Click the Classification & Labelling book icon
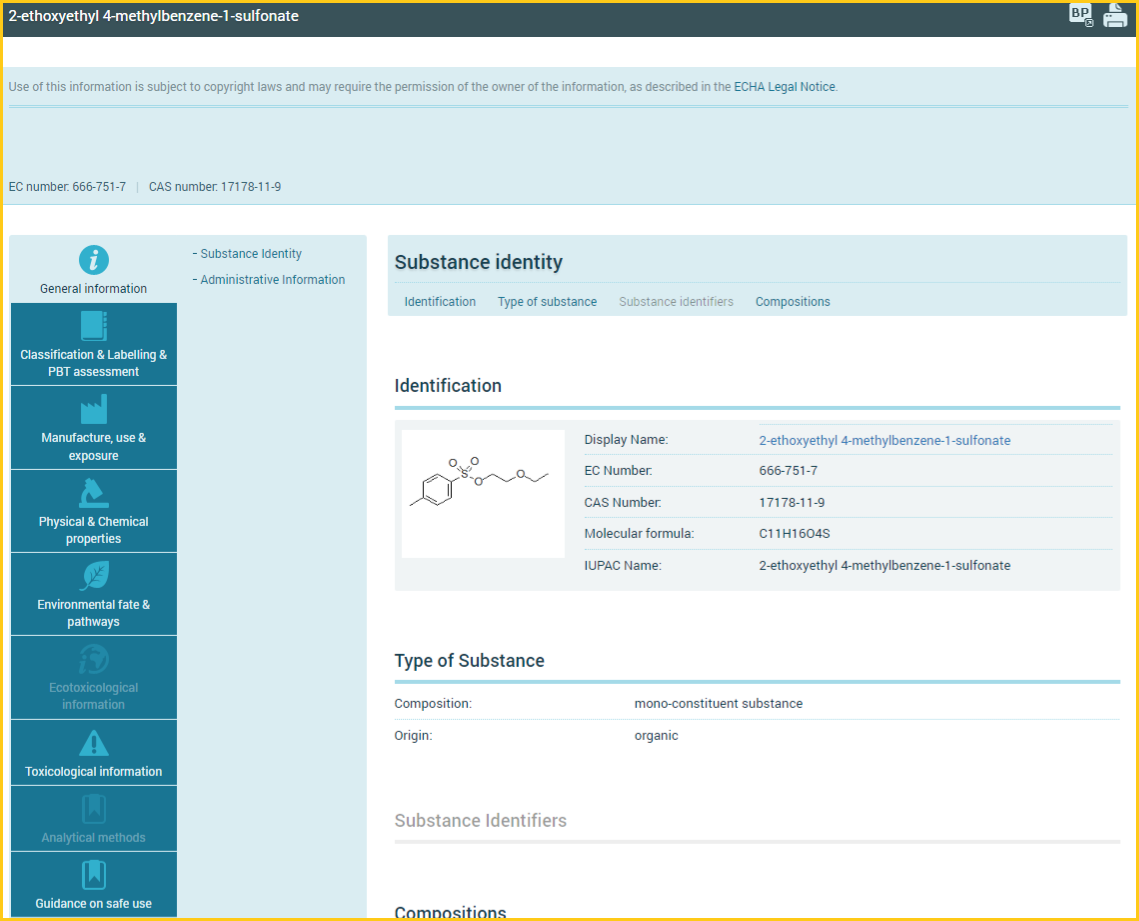Viewport: 1139px width, 921px height. point(93,326)
